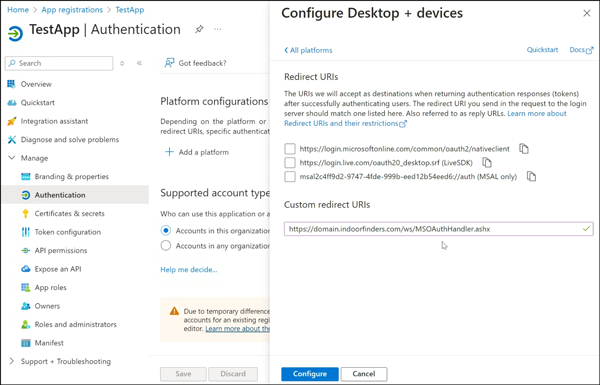
Task: Click the Got feedback icon
Action: 169,63
